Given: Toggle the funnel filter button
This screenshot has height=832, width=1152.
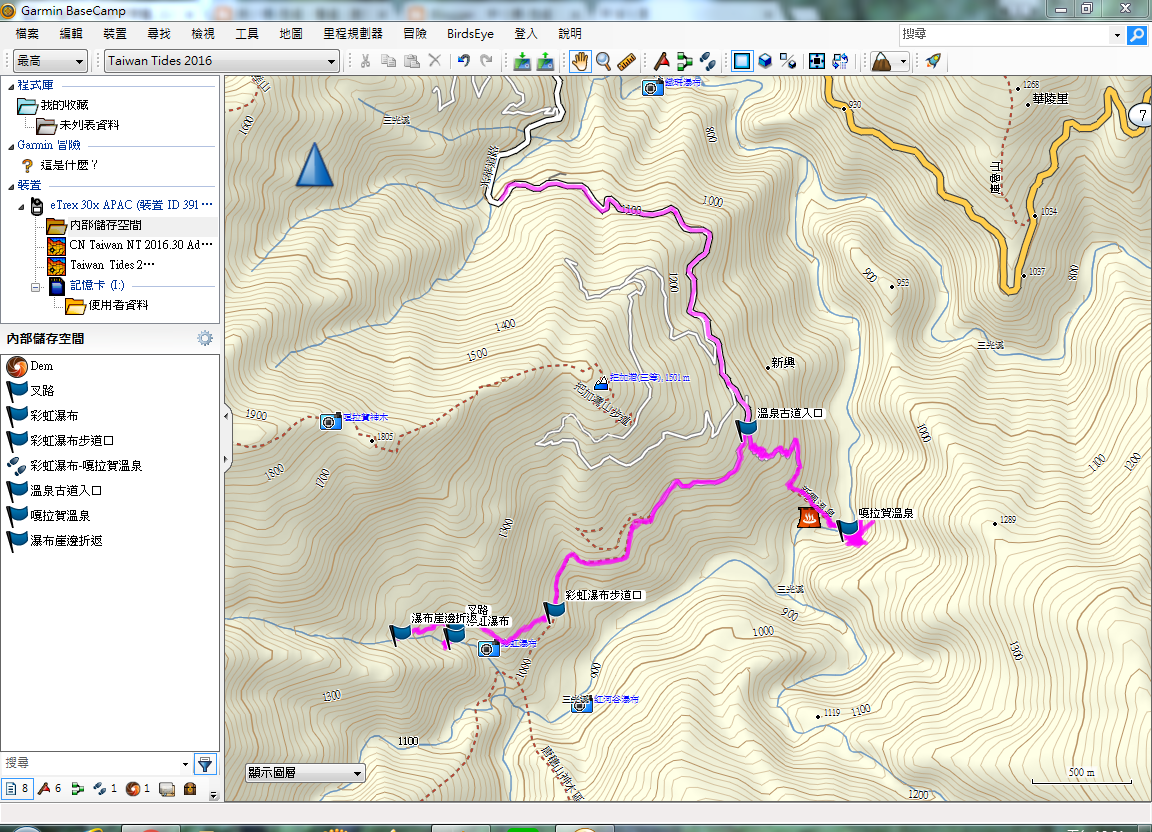Looking at the screenshot, I should [205, 764].
